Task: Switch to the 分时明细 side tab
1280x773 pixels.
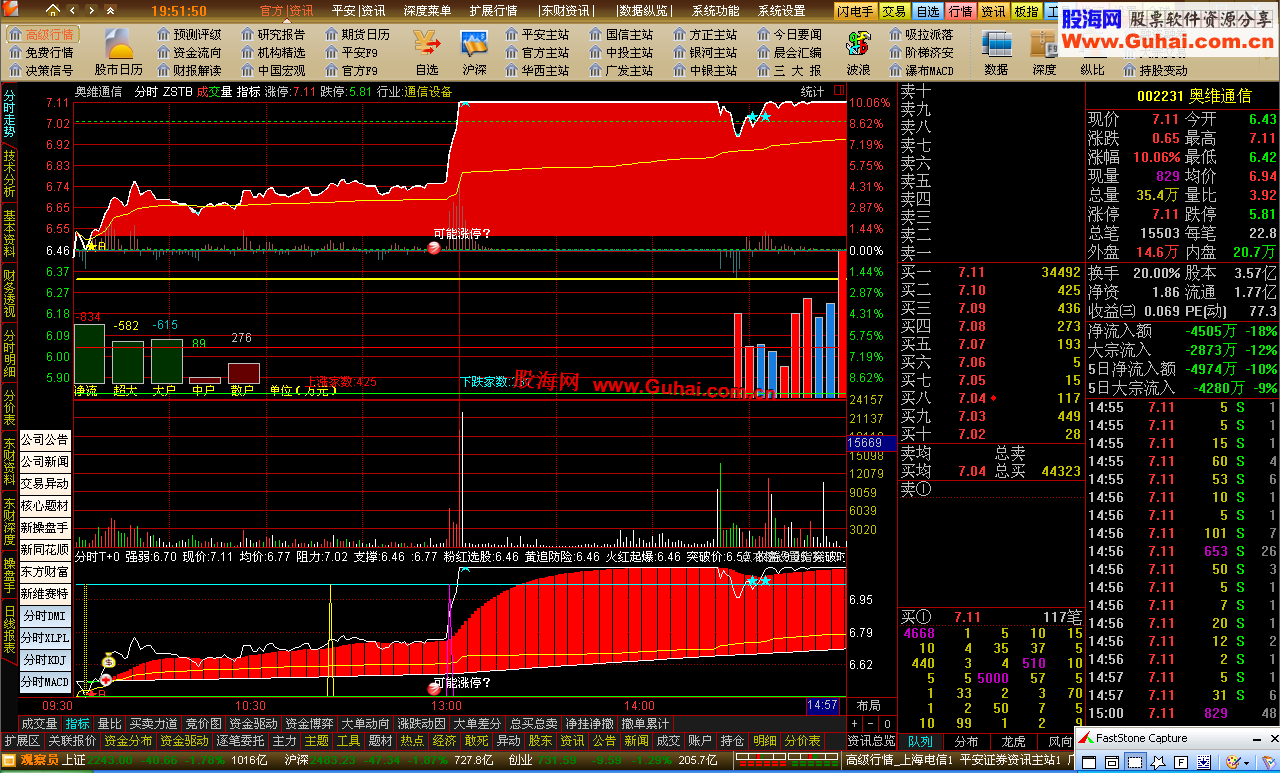Action: [x=9, y=353]
